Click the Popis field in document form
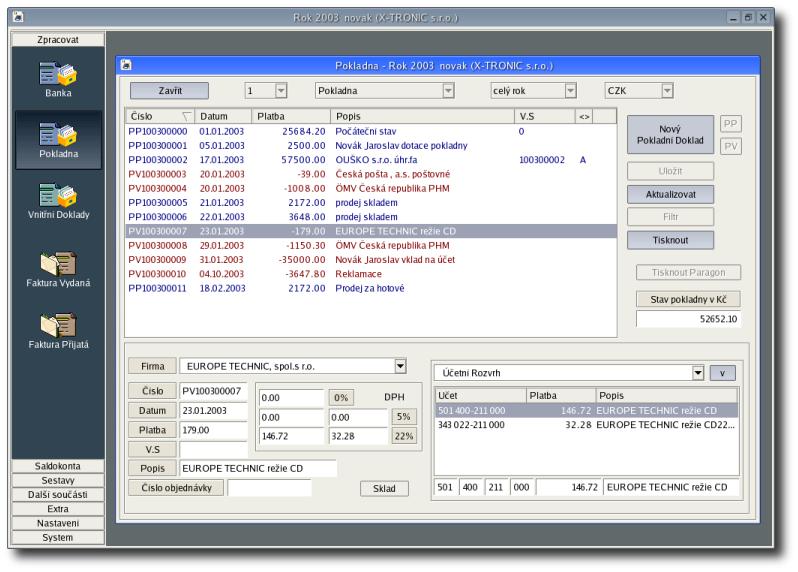798x572 pixels. click(x=258, y=469)
